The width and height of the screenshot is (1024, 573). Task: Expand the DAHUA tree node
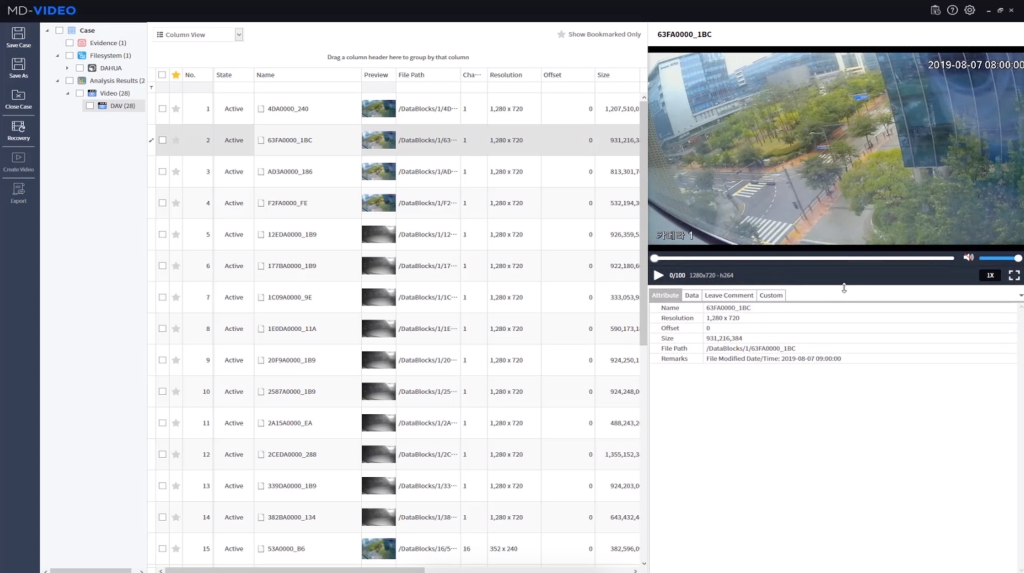(x=67, y=68)
